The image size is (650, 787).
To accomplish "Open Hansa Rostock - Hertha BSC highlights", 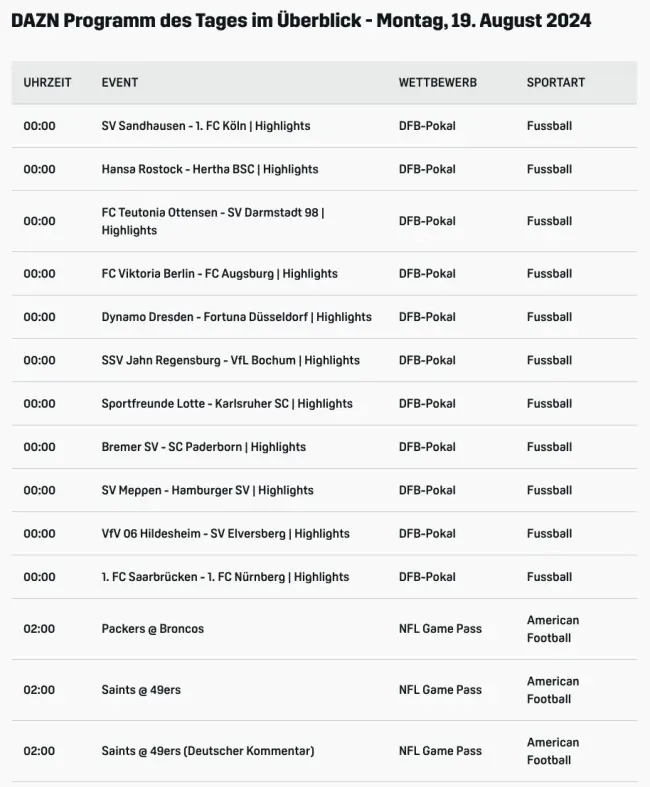I will [210, 170].
